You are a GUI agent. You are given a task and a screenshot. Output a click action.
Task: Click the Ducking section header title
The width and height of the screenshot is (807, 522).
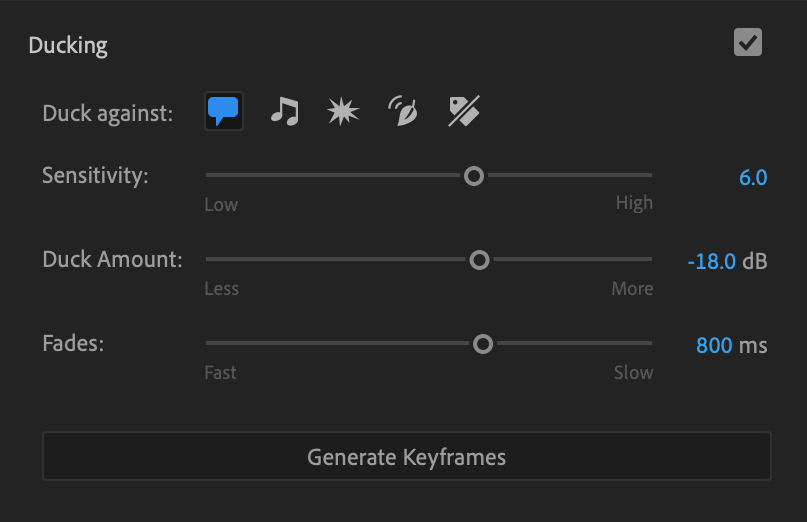[x=68, y=45]
